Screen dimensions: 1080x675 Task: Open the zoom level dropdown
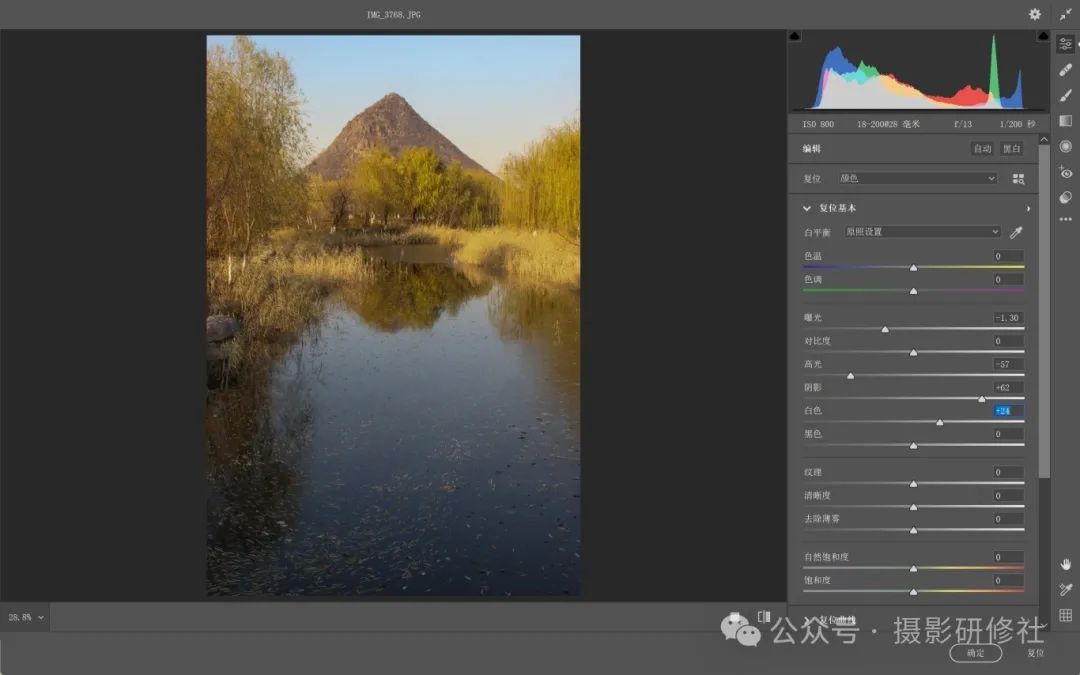26,617
